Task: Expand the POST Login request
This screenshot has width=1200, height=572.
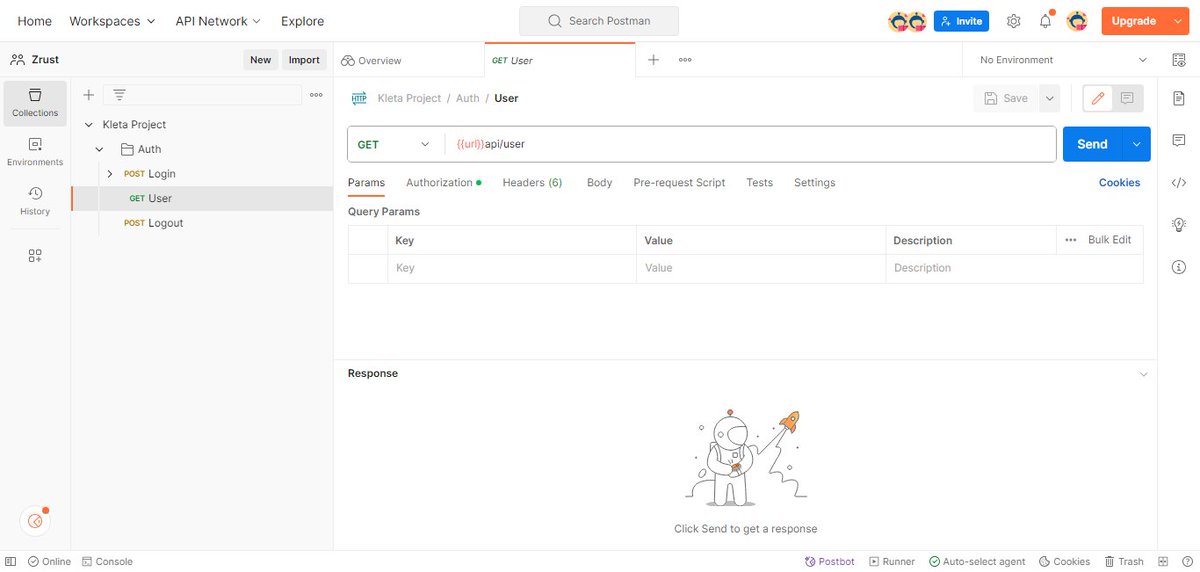Action: pos(110,174)
